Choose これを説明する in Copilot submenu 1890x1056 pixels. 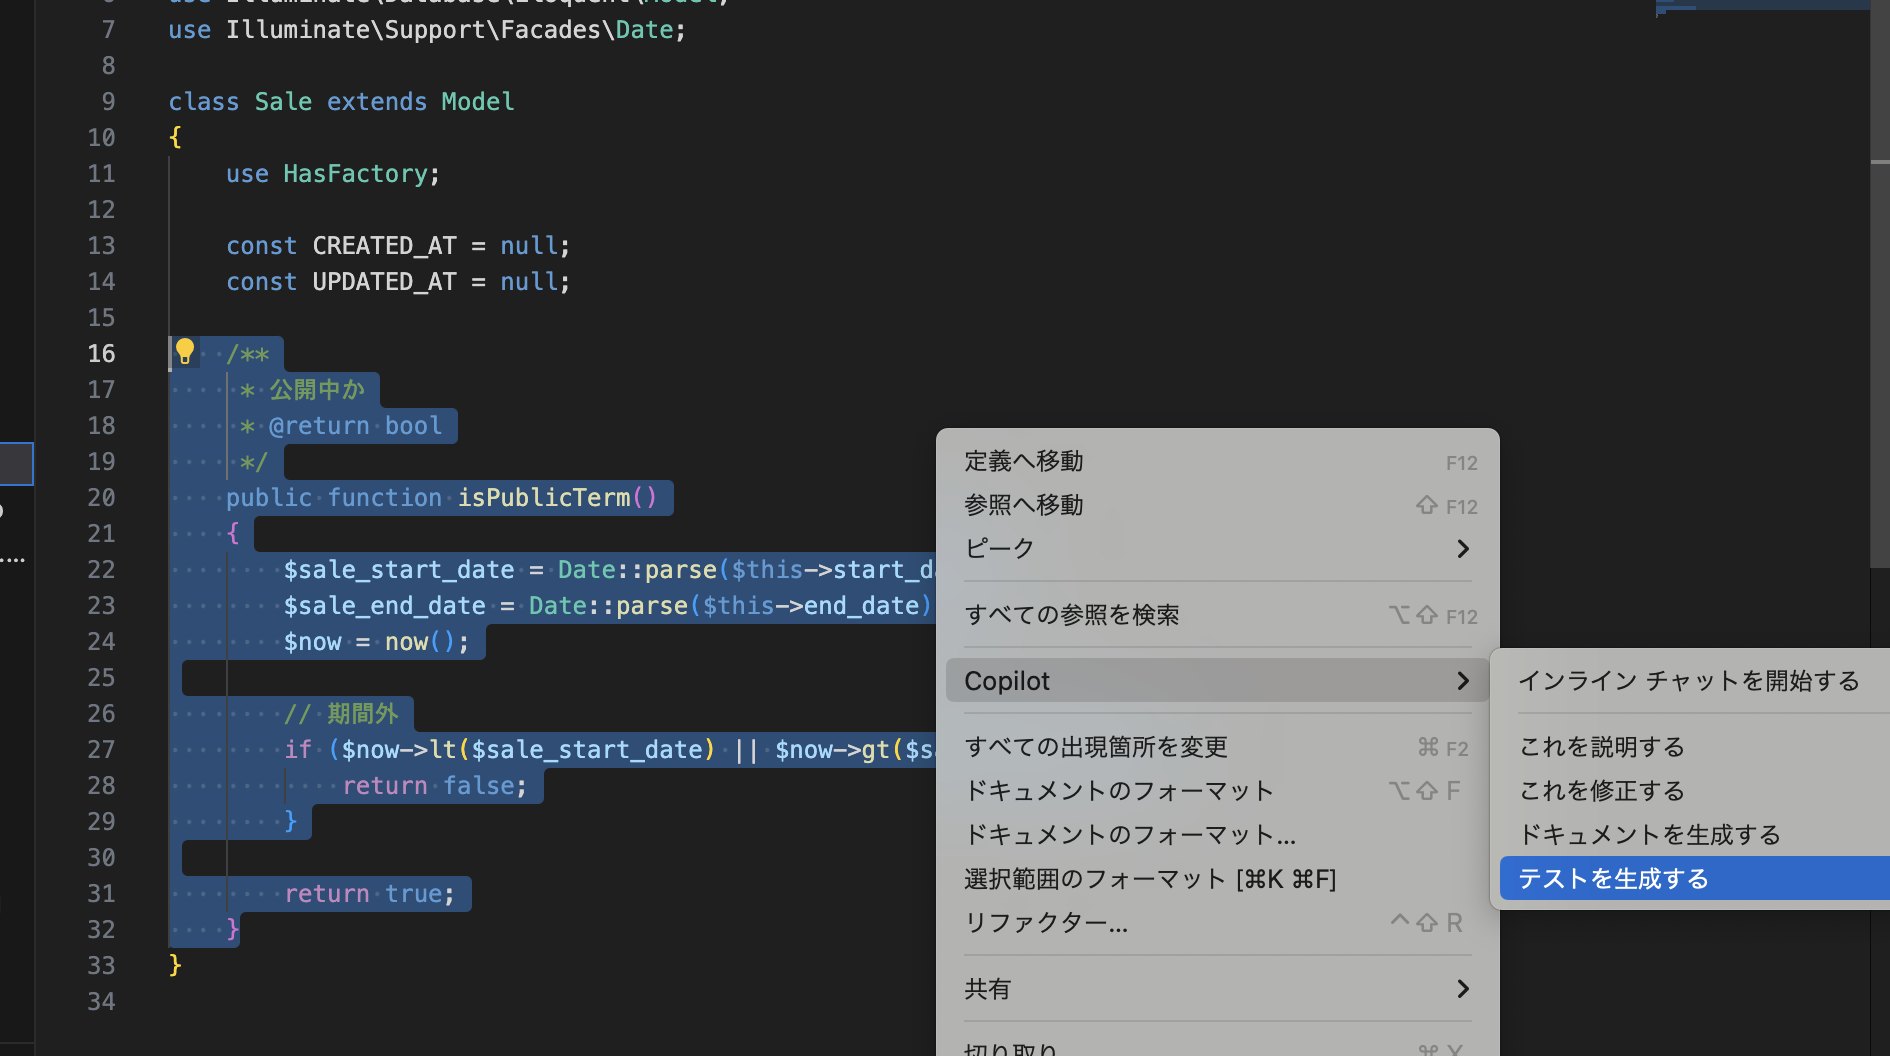[x=1602, y=747]
